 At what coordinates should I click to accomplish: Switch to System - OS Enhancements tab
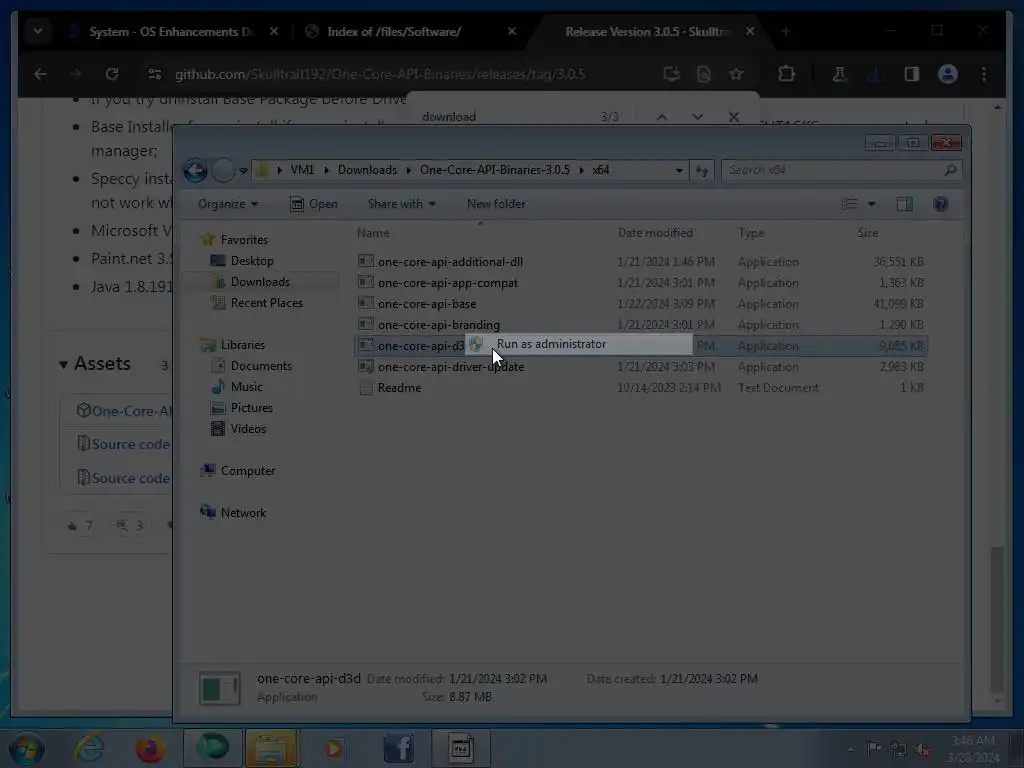click(170, 32)
